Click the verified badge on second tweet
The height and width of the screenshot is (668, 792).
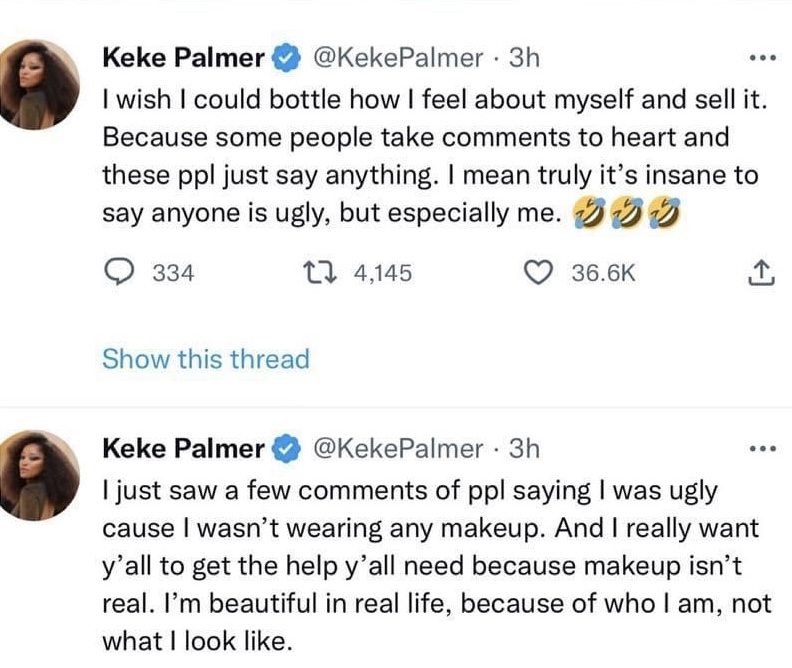287,448
